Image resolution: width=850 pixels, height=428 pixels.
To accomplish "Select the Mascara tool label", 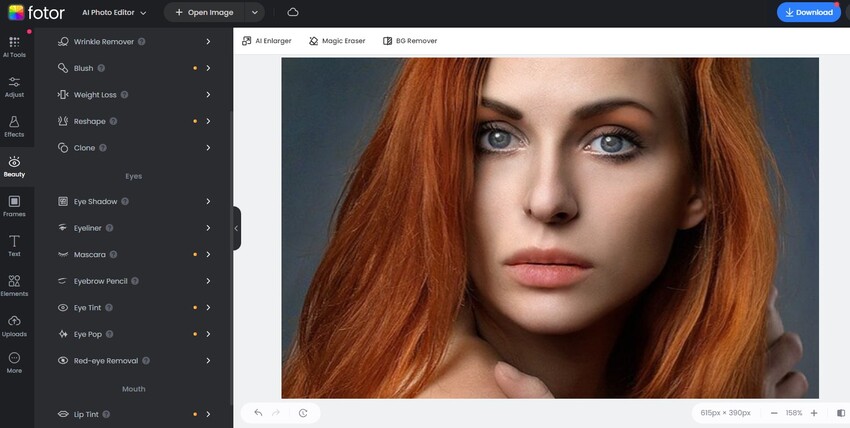I will [x=89, y=255].
